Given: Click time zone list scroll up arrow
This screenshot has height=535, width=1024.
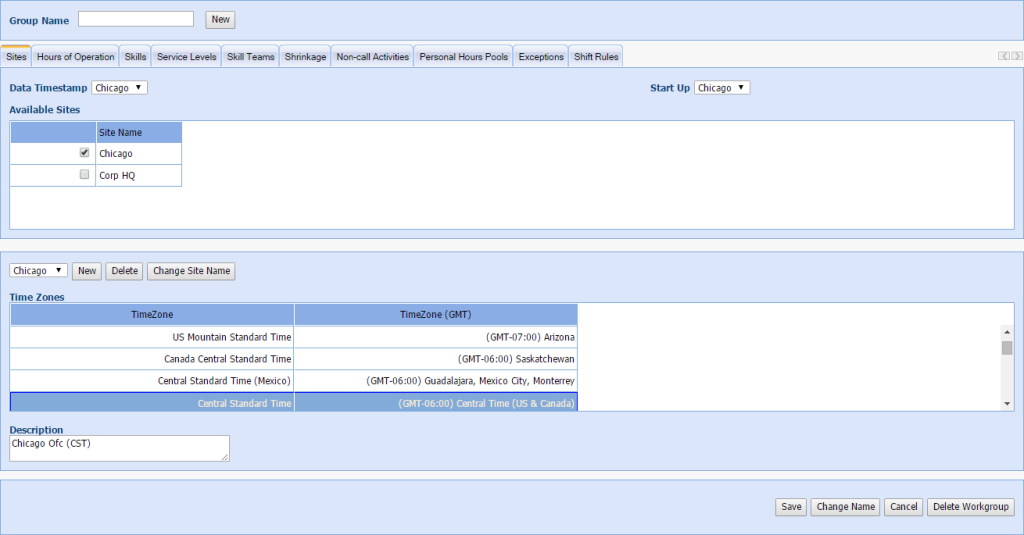Looking at the screenshot, I should click(x=1007, y=333).
